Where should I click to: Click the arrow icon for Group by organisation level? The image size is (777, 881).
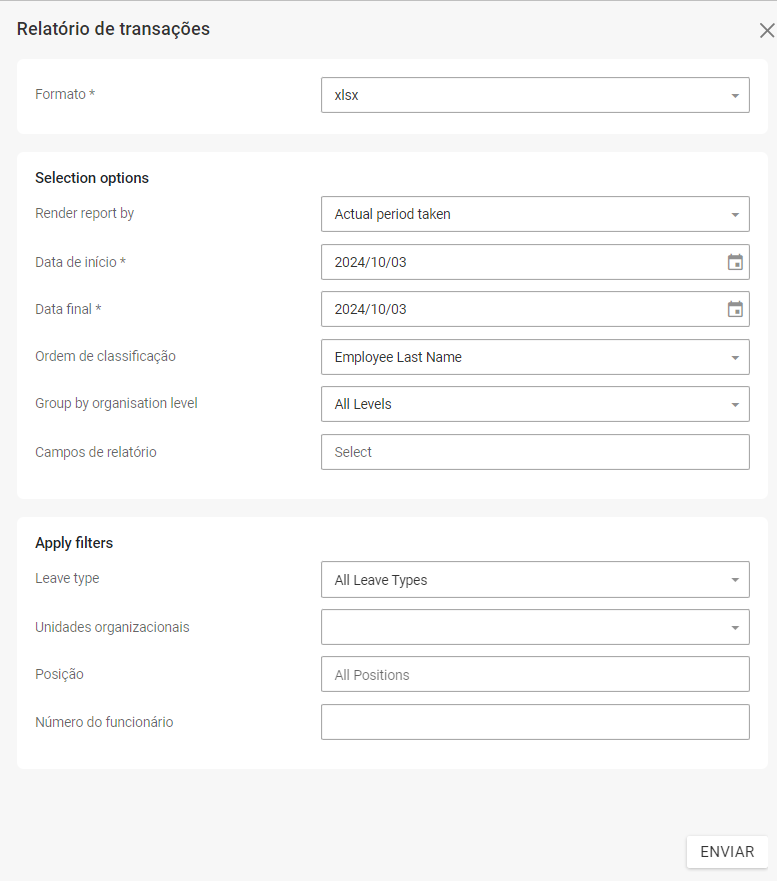(x=735, y=405)
